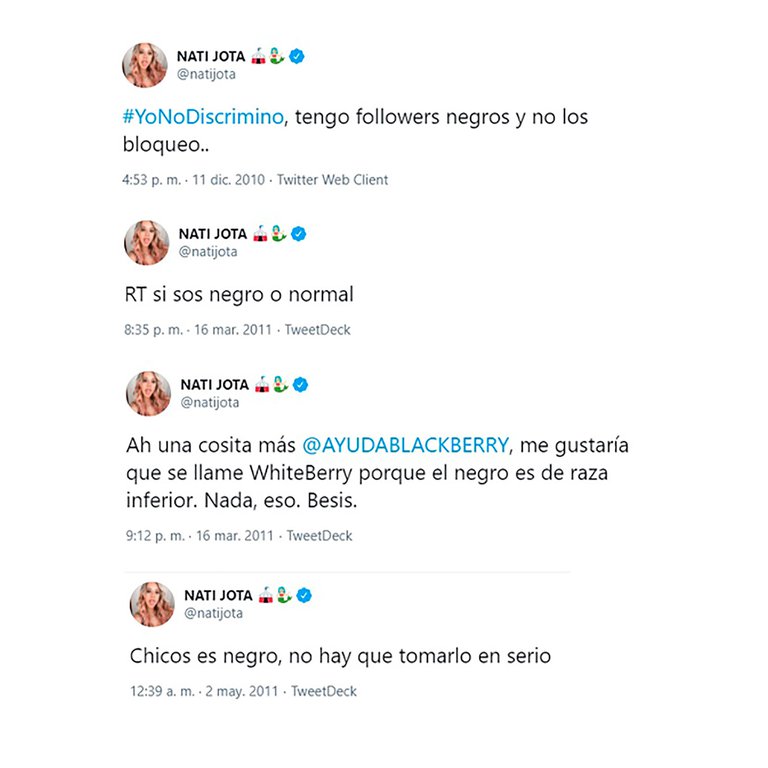Open avatar on 'RT si sos' tweet
Viewport: 768px width, 768px height.
[x=147, y=243]
